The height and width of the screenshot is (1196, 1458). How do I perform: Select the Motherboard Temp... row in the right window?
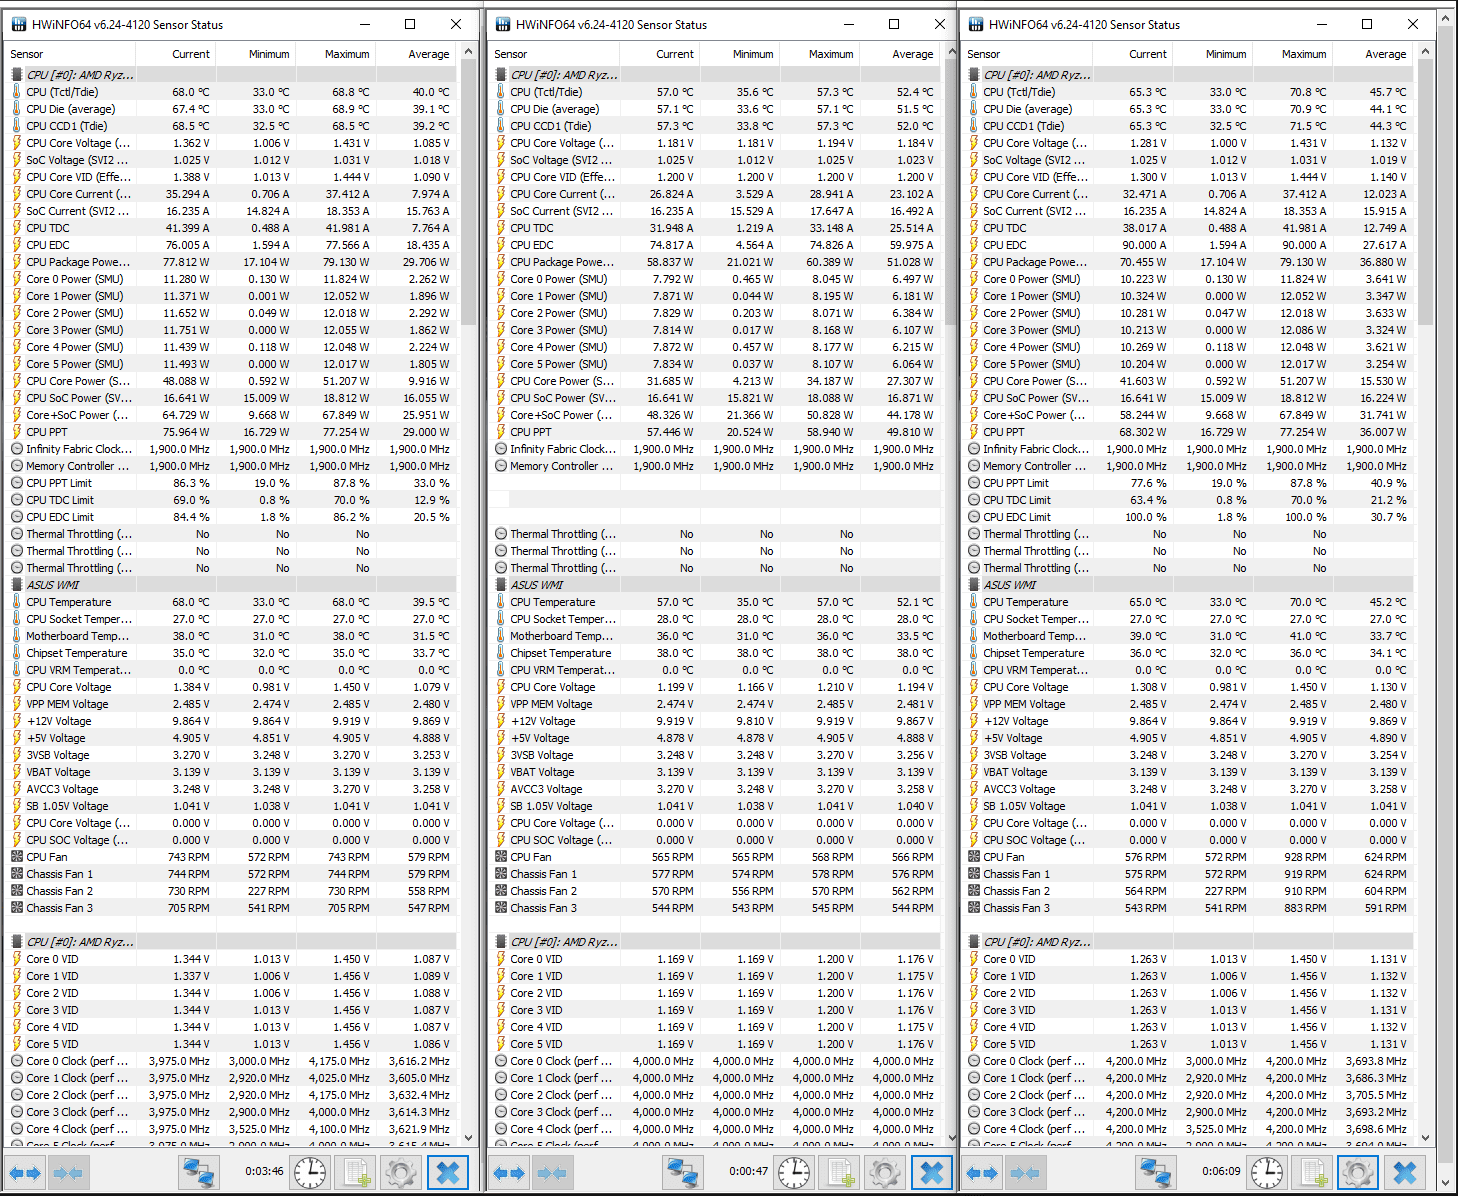click(1188, 636)
